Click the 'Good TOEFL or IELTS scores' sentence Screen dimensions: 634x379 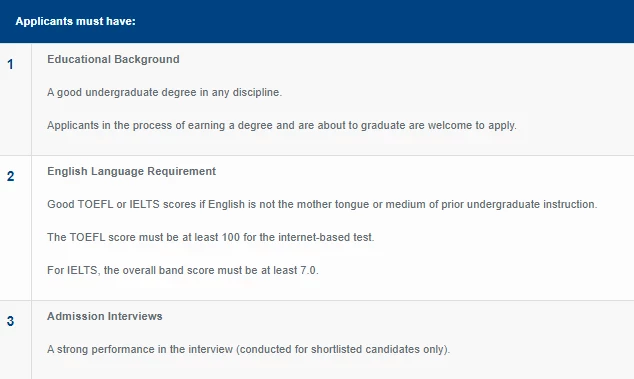[322, 204]
